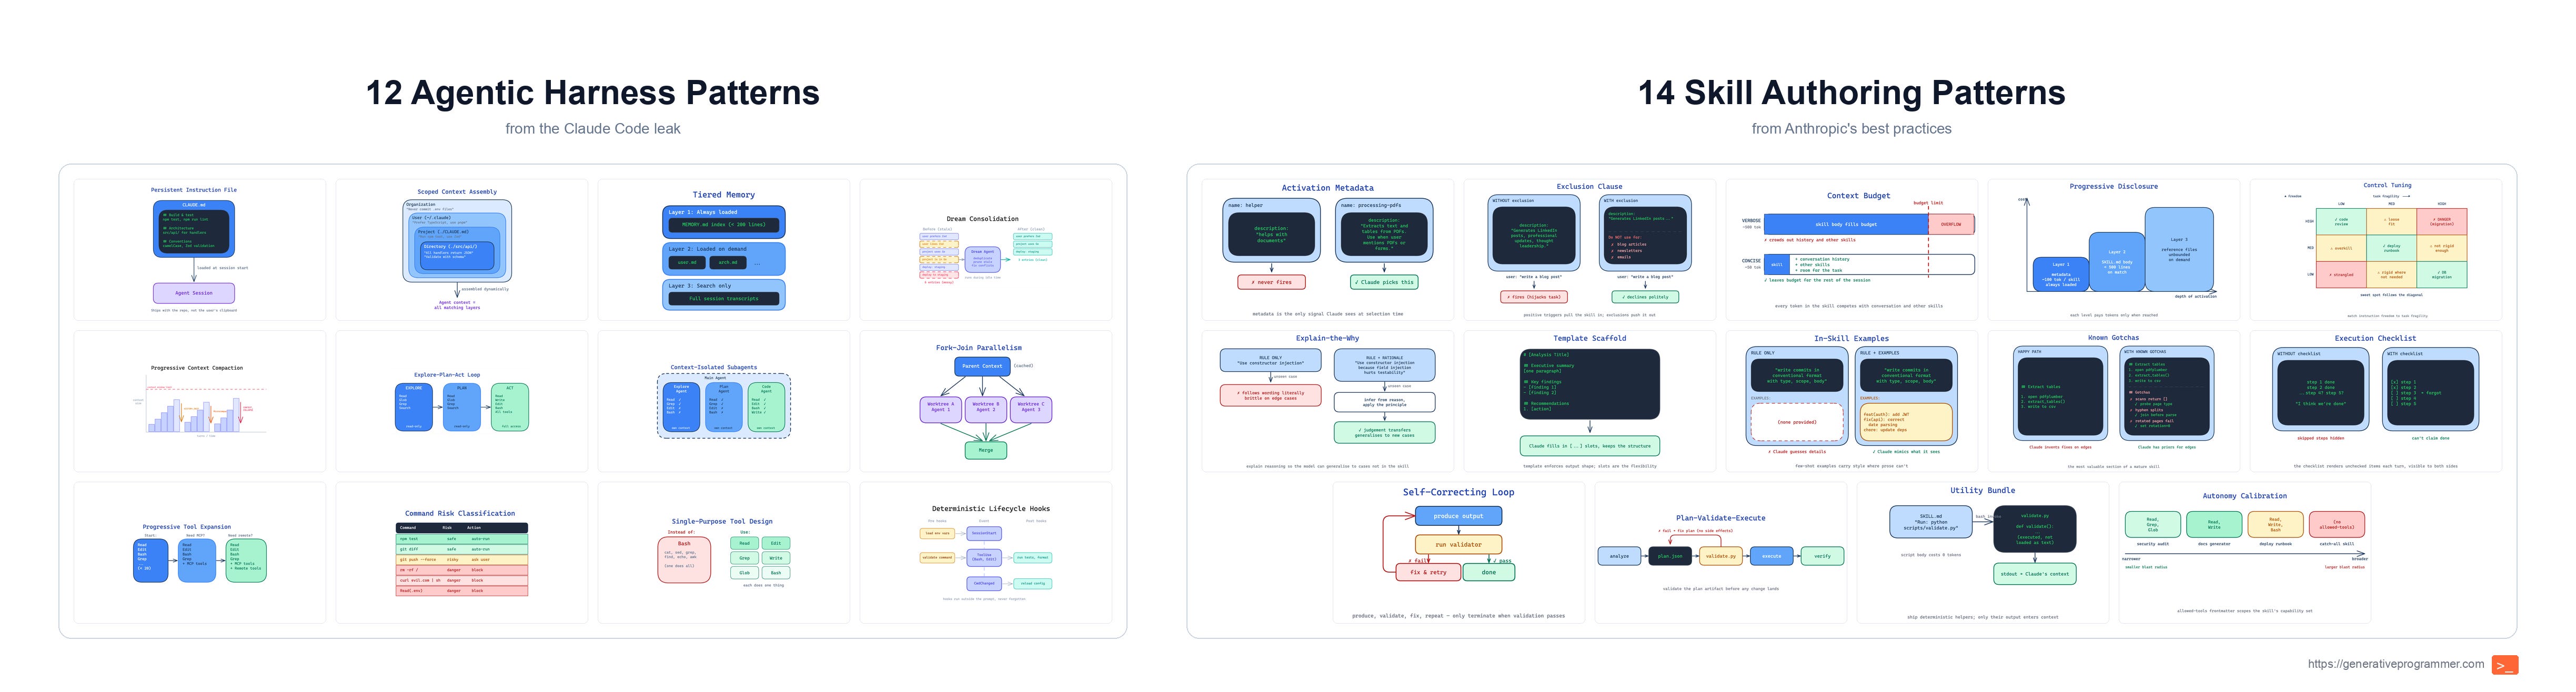The image size is (2576, 692).
Task: Open the Command Risk Classification table card
Action: click(x=461, y=553)
